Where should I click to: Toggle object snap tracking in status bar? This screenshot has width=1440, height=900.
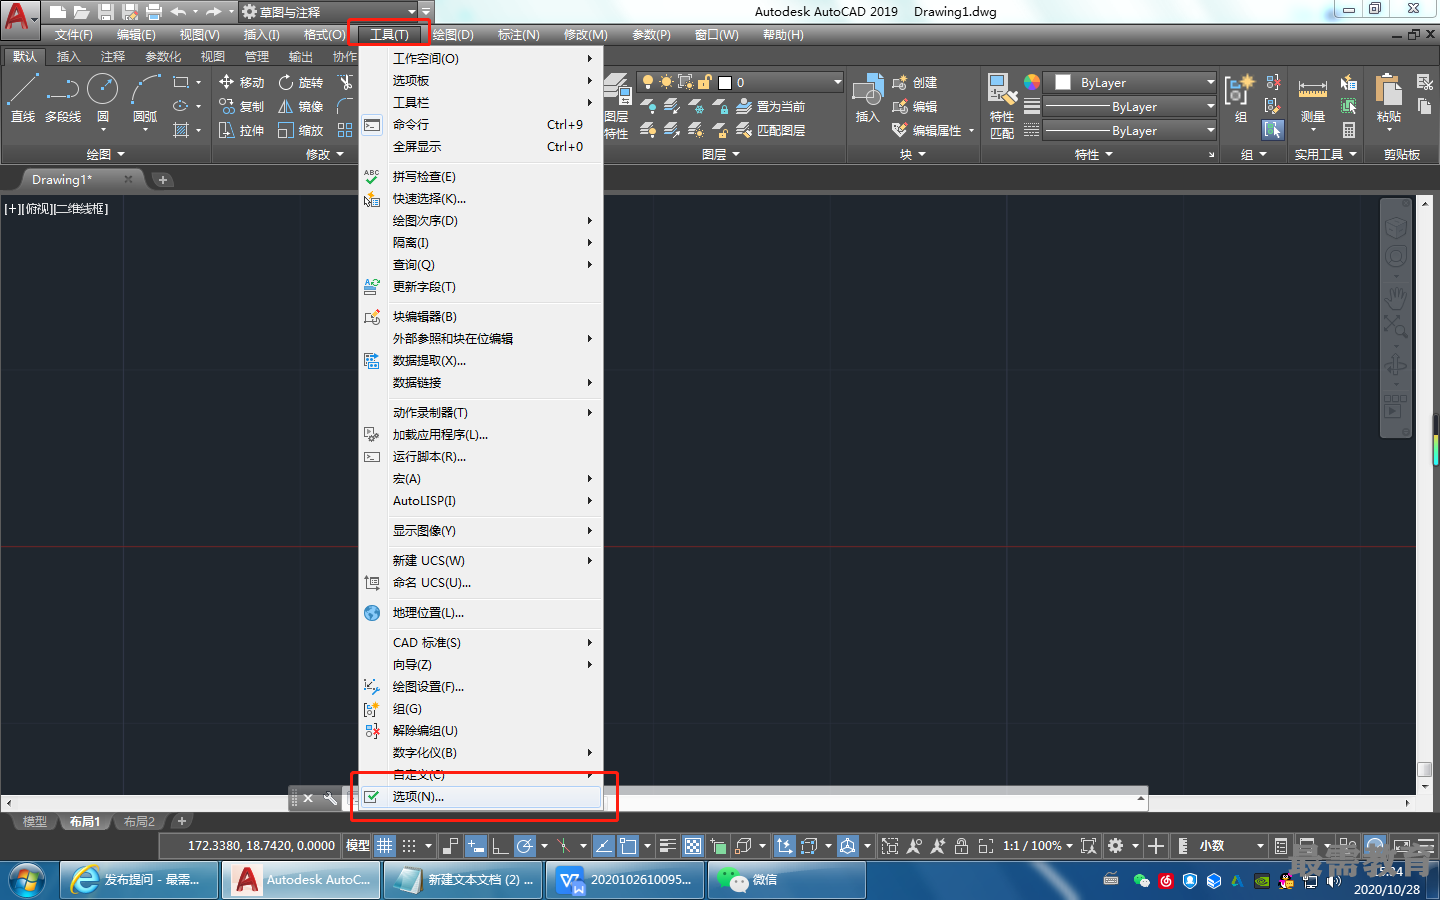604,846
